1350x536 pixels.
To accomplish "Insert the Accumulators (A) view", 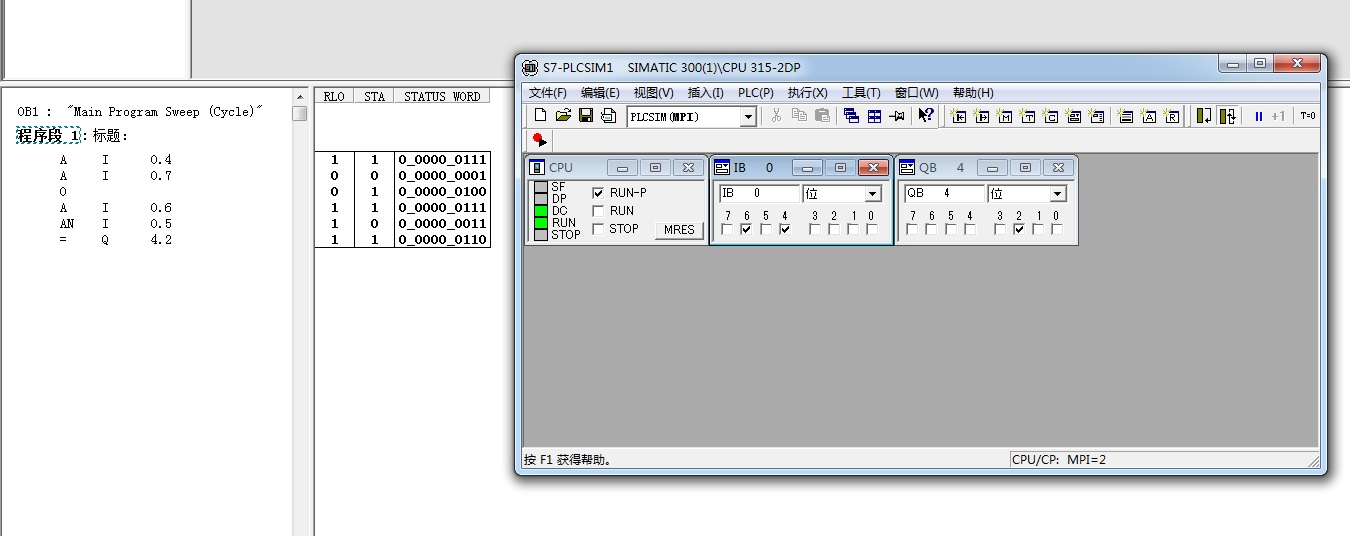I will click(x=1148, y=116).
